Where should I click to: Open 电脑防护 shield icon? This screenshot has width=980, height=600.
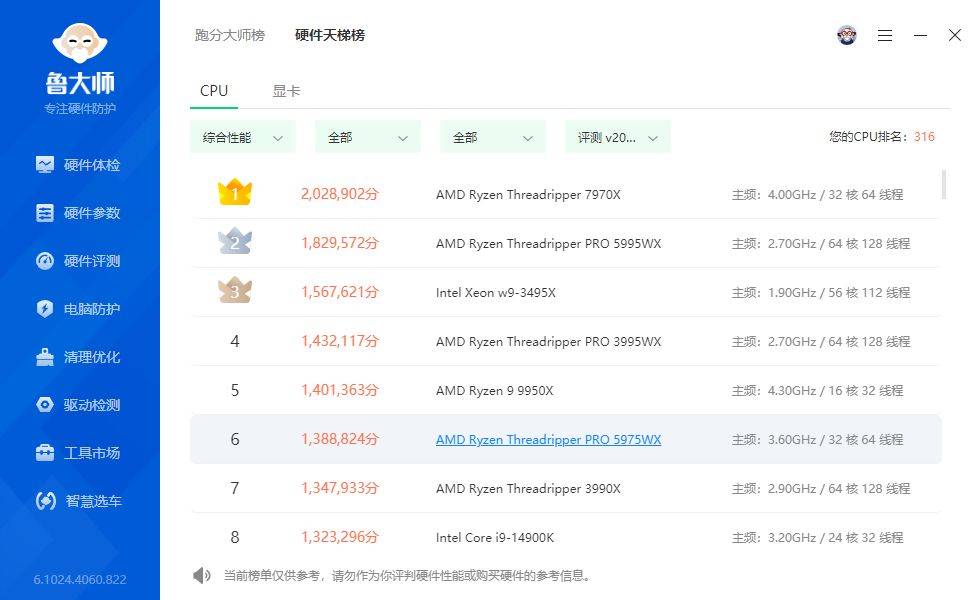tap(45, 309)
